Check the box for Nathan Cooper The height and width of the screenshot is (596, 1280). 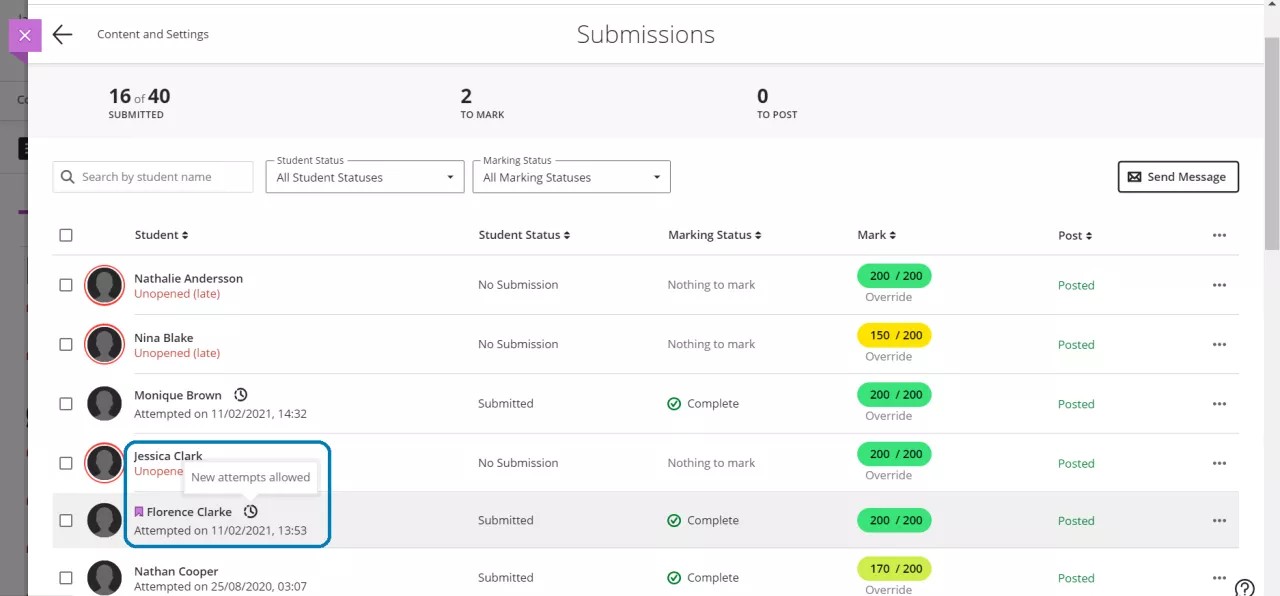click(x=66, y=578)
